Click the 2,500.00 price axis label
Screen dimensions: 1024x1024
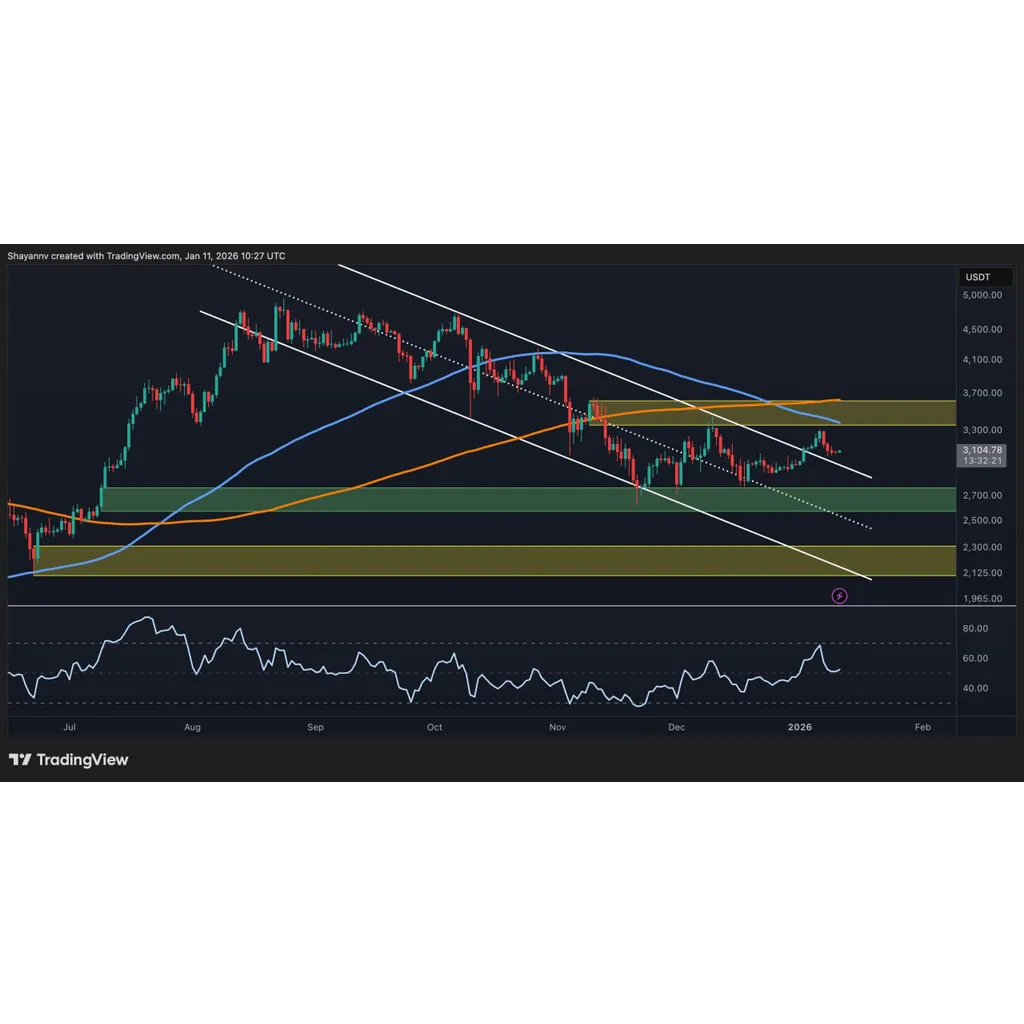[x=982, y=520]
